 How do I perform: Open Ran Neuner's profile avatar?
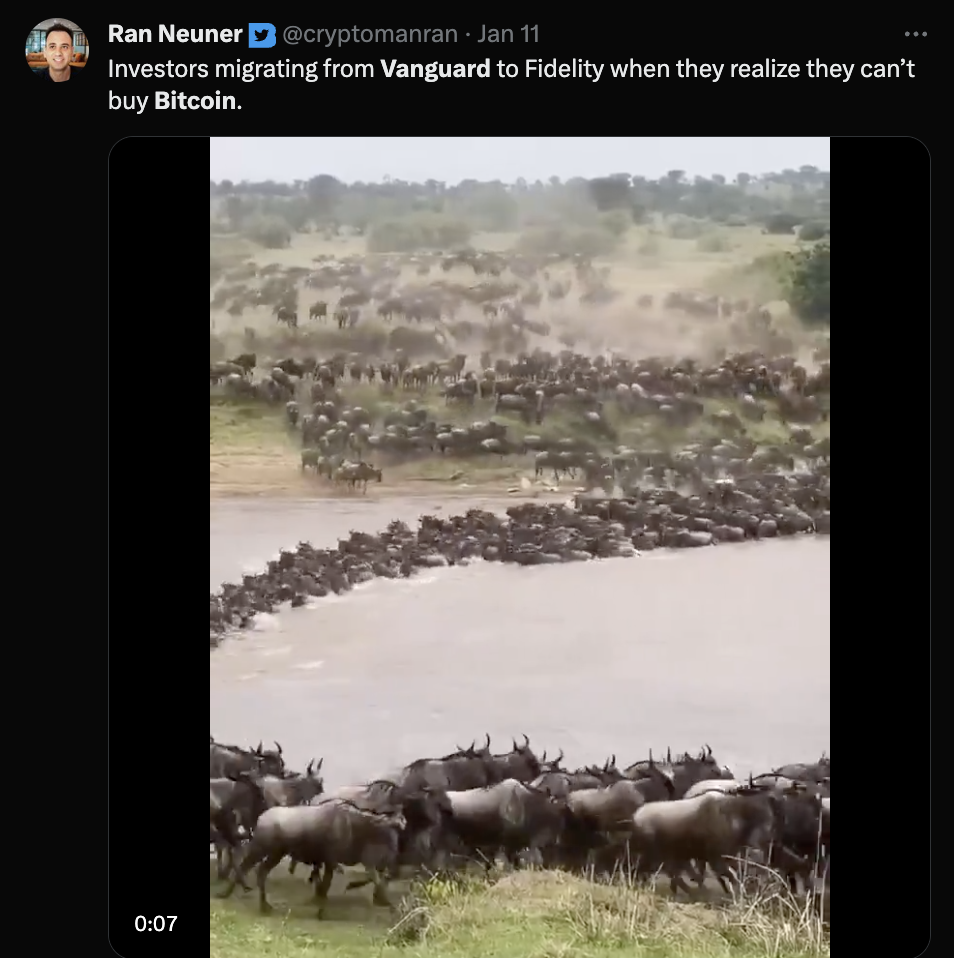57,50
